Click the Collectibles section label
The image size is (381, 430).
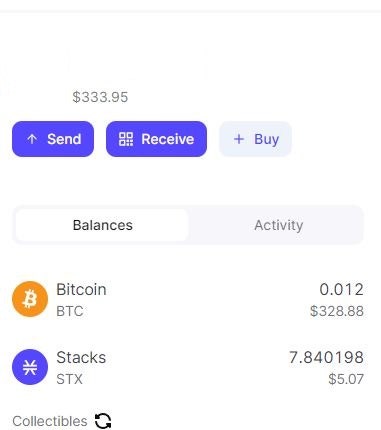[50, 421]
